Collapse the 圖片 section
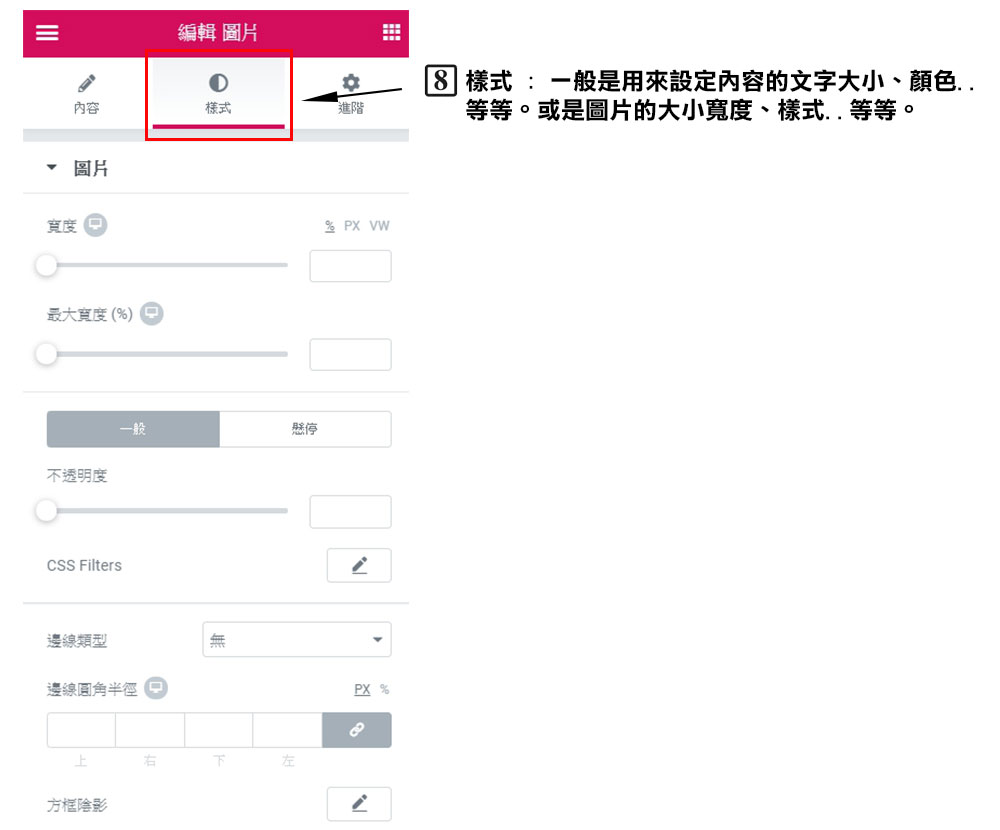This screenshot has height=830, width=1000. coord(52,168)
